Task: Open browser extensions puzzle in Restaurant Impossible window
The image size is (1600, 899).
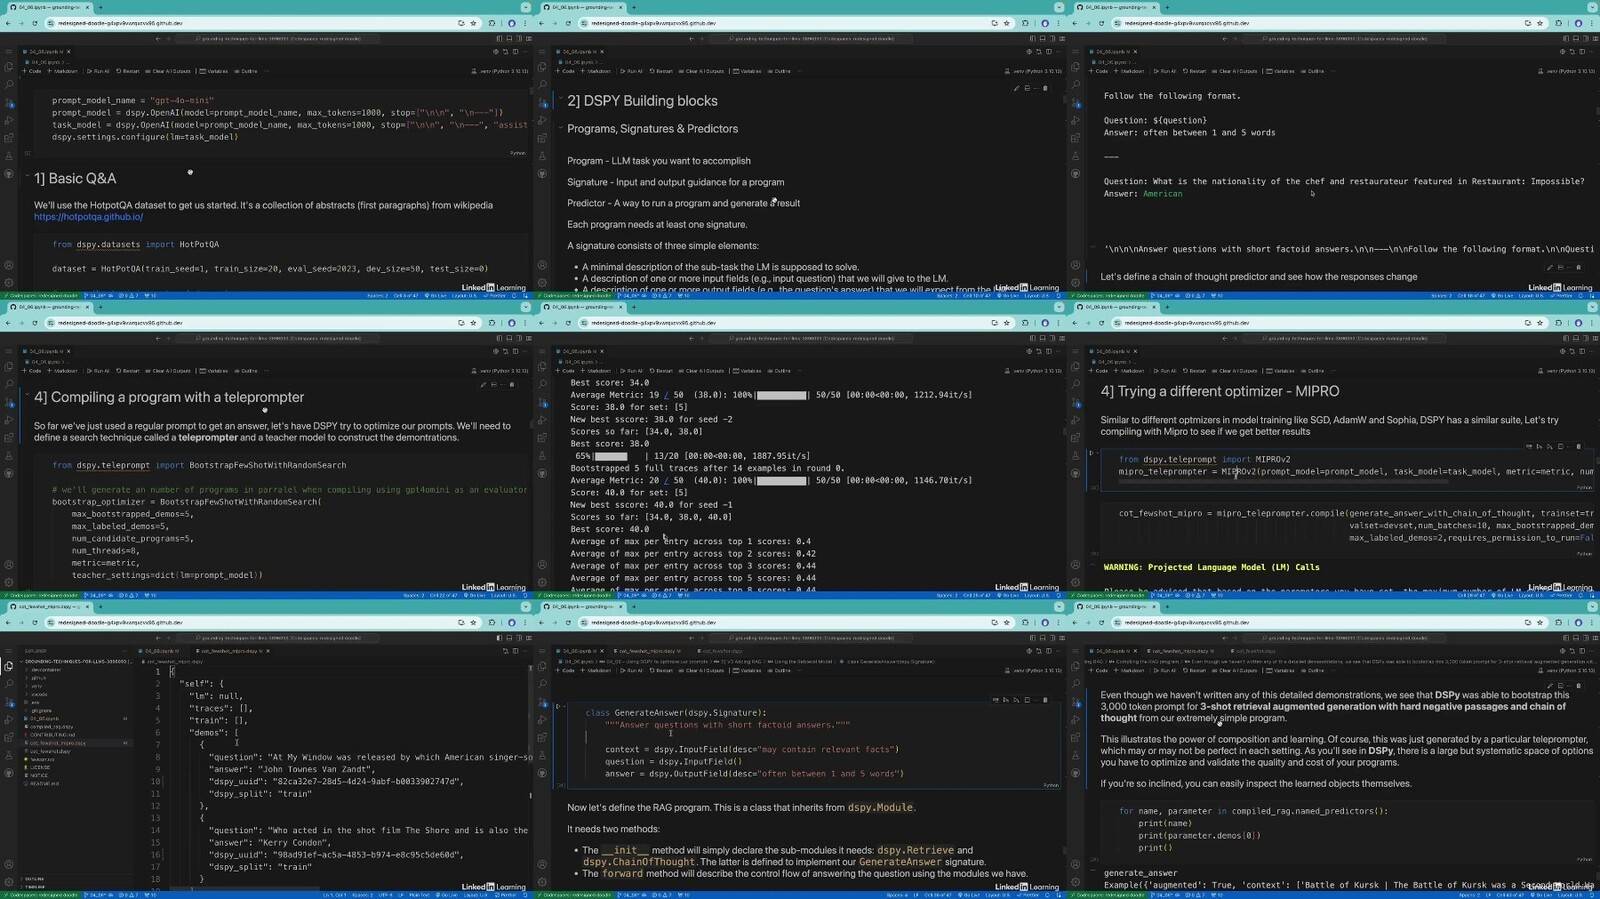Action: (x=1558, y=23)
